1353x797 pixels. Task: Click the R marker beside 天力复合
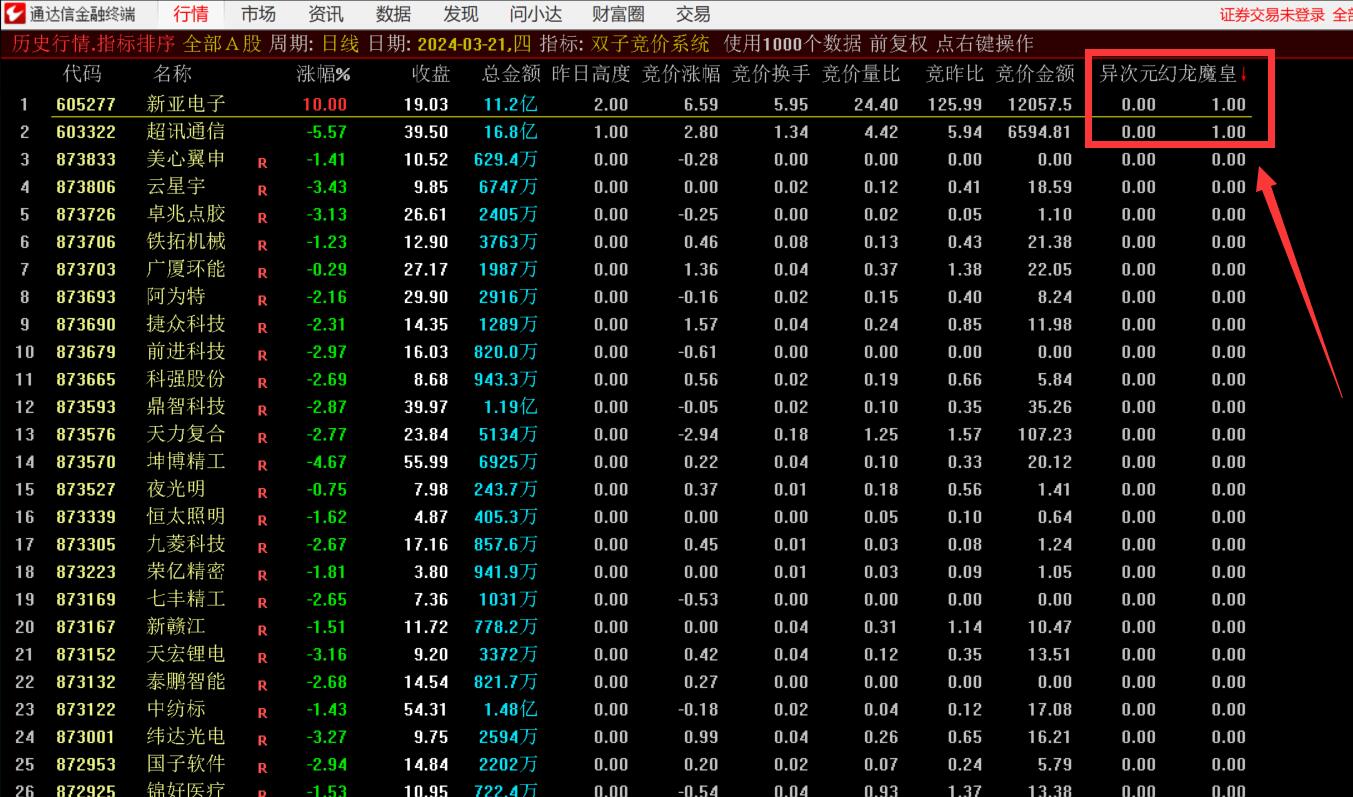click(262, 437)
